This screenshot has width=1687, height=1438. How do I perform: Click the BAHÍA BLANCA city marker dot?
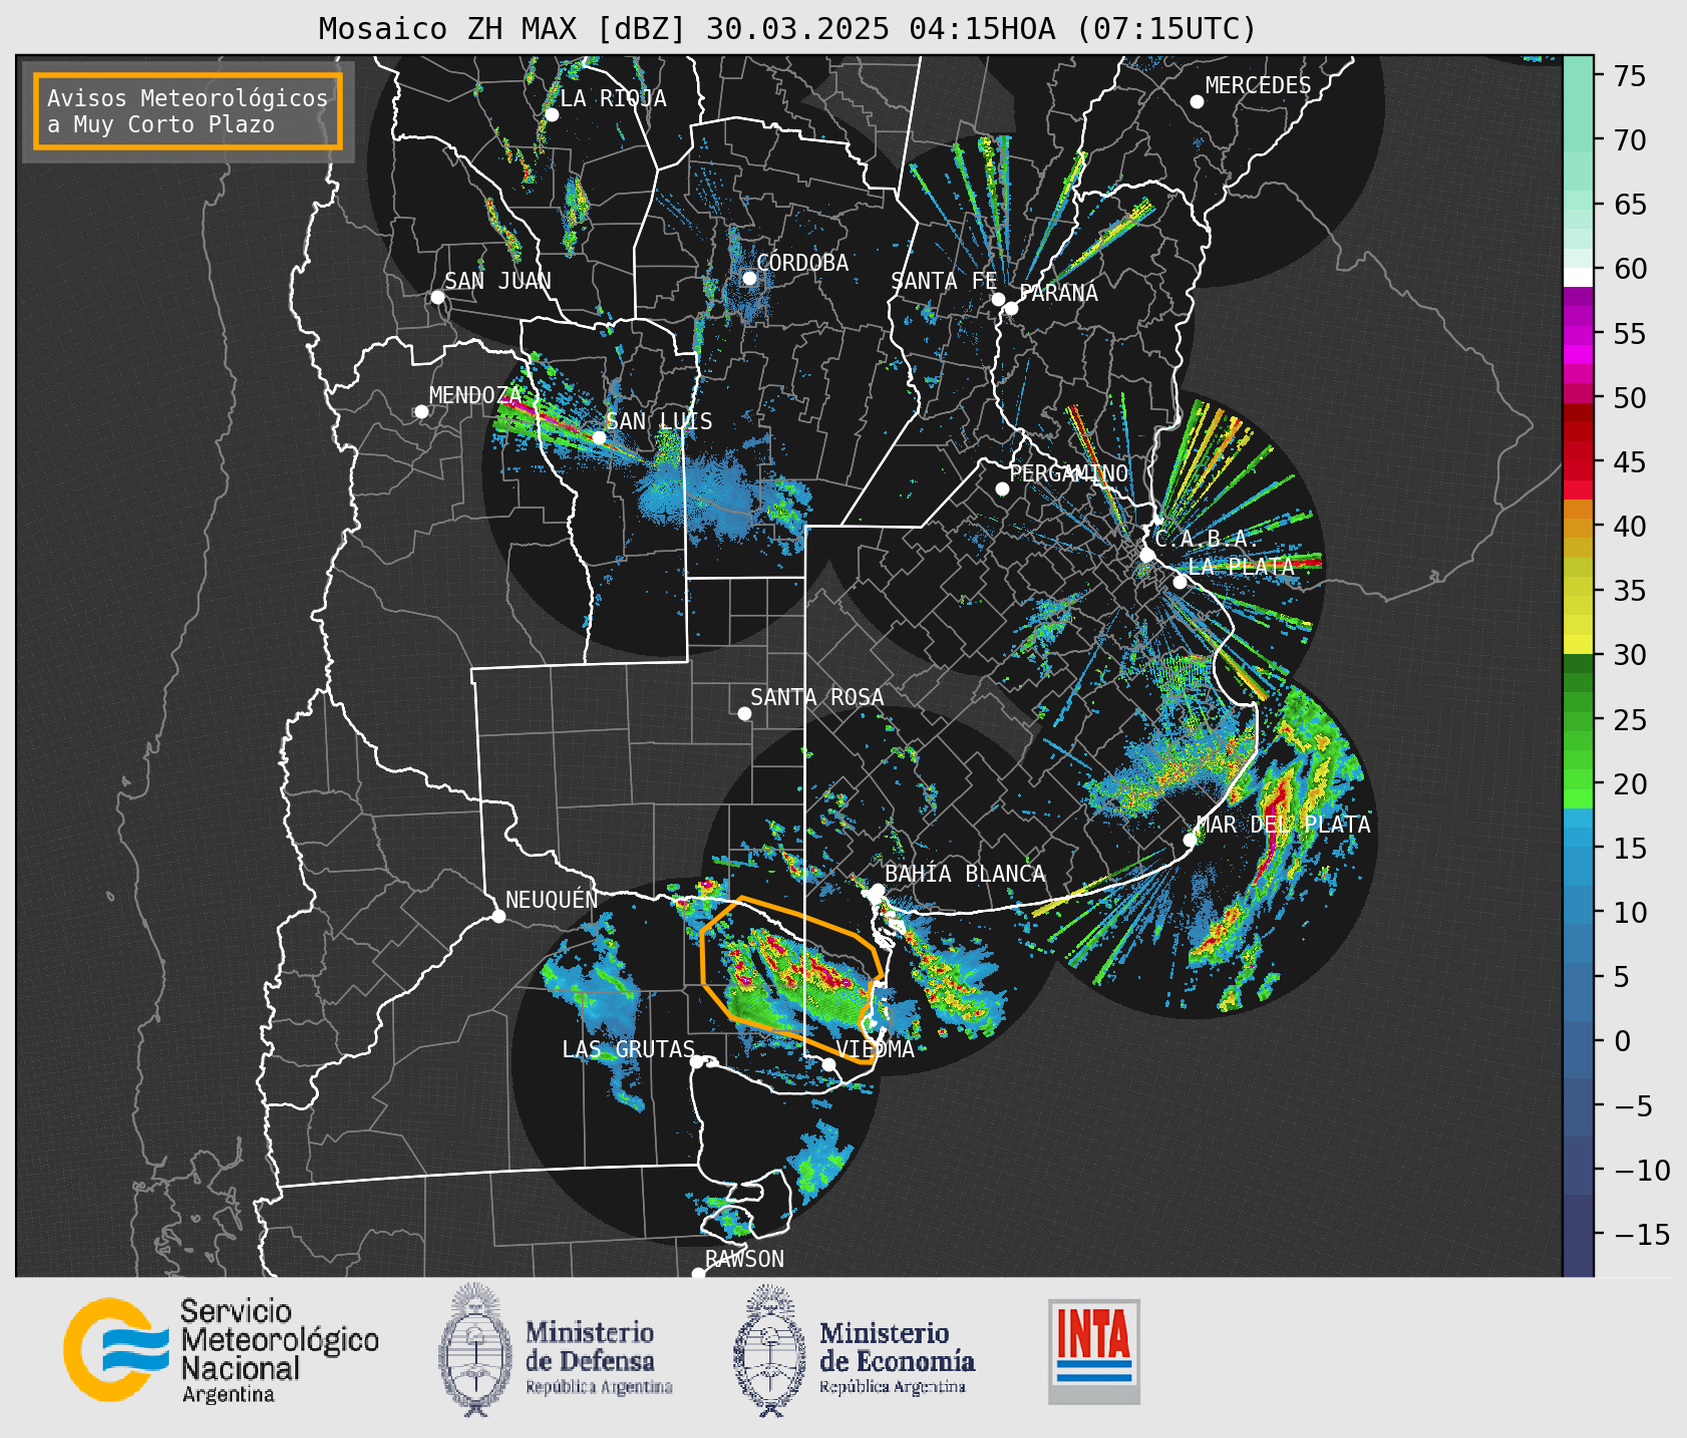877,890
